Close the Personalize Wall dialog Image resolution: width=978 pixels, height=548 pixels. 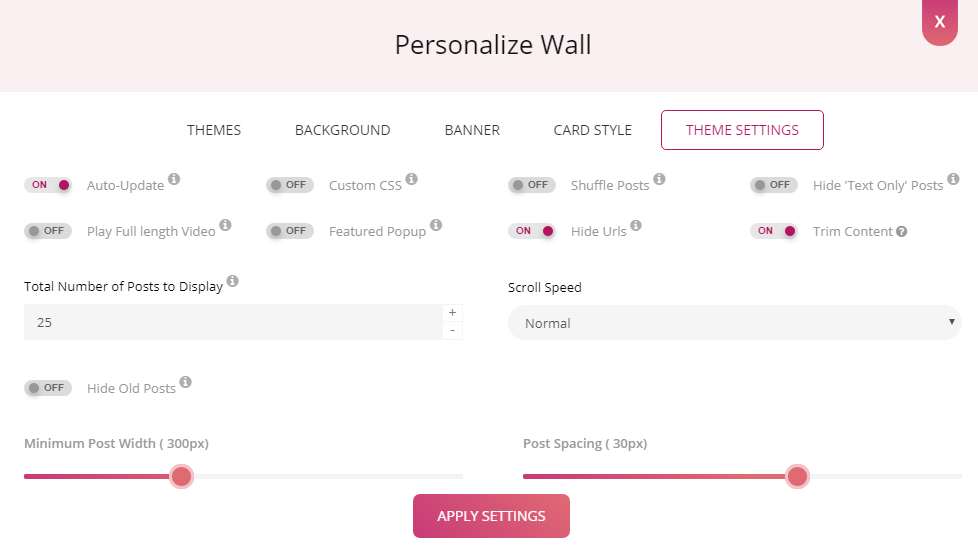(939, 21)
